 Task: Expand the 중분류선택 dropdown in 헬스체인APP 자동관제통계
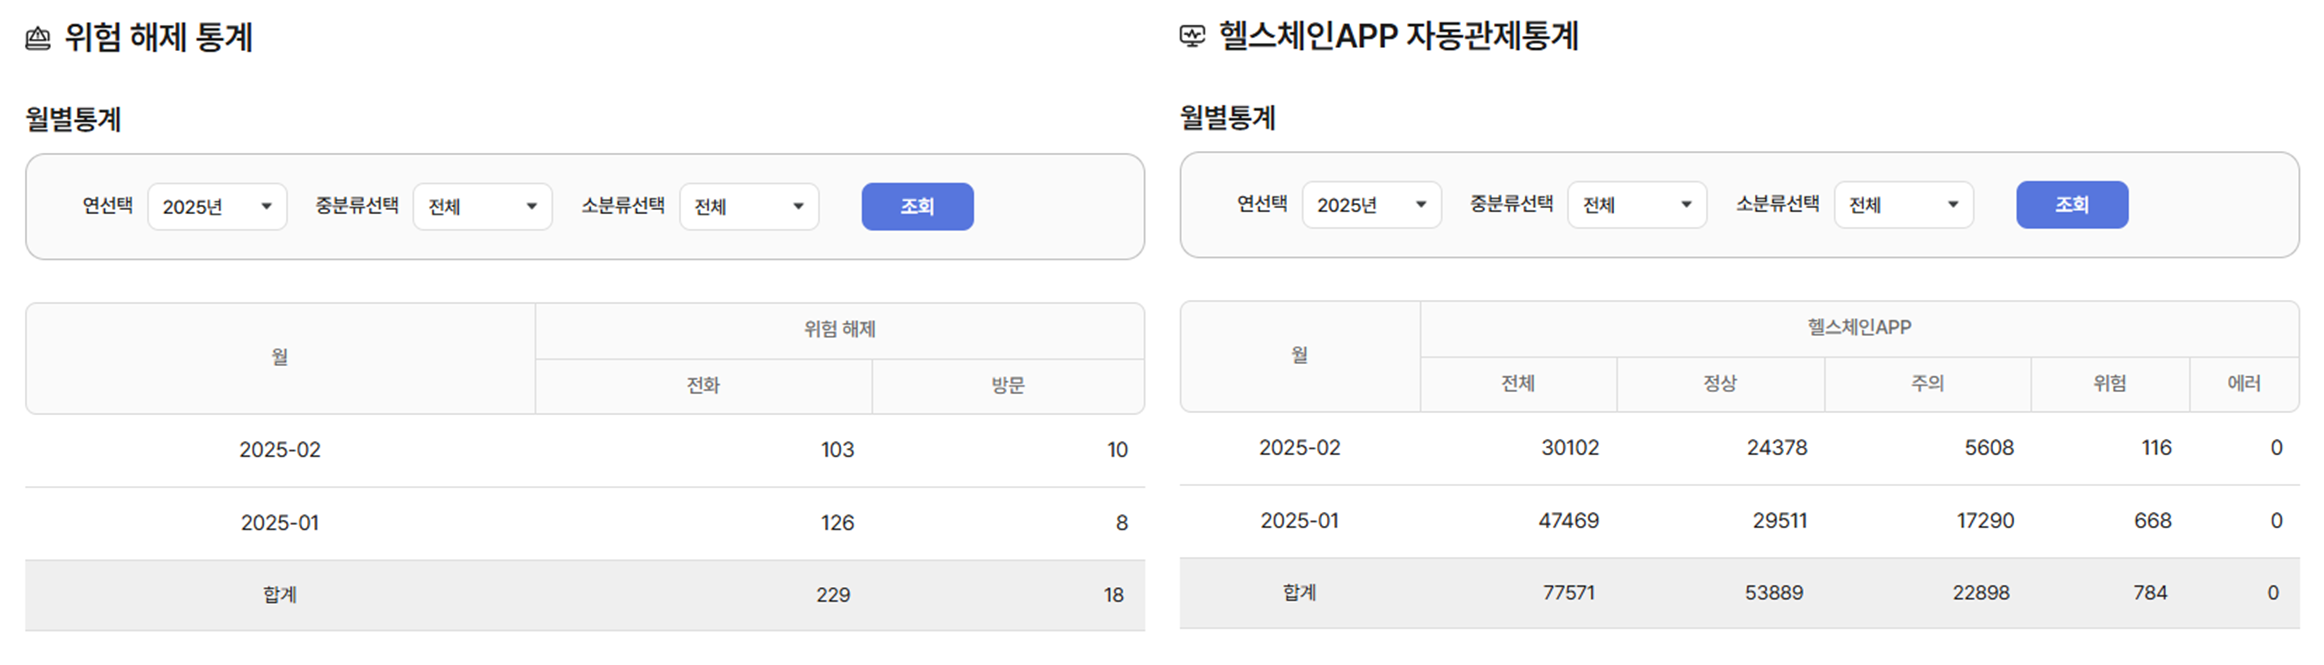coord(1637,205)
